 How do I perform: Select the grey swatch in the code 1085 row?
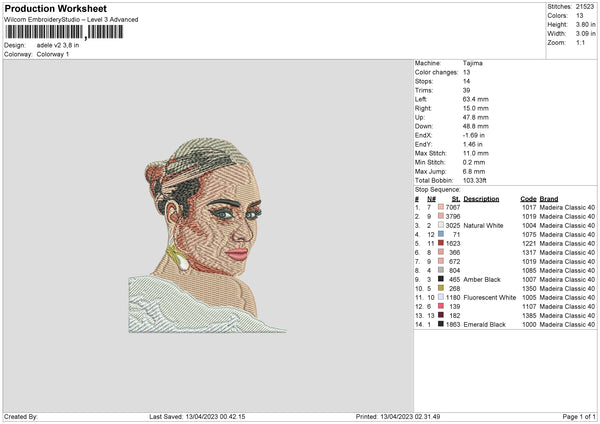click(441, 270)
